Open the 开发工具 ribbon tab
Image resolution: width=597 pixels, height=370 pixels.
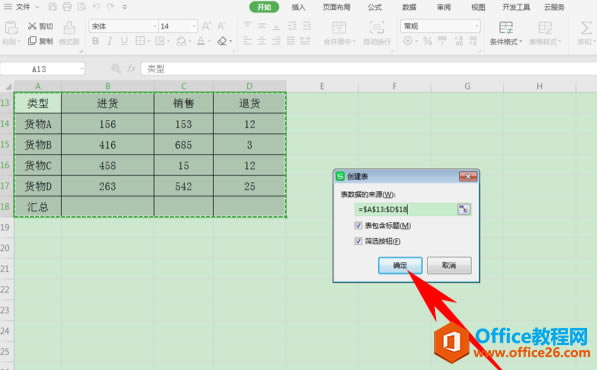tap(516, 7)
